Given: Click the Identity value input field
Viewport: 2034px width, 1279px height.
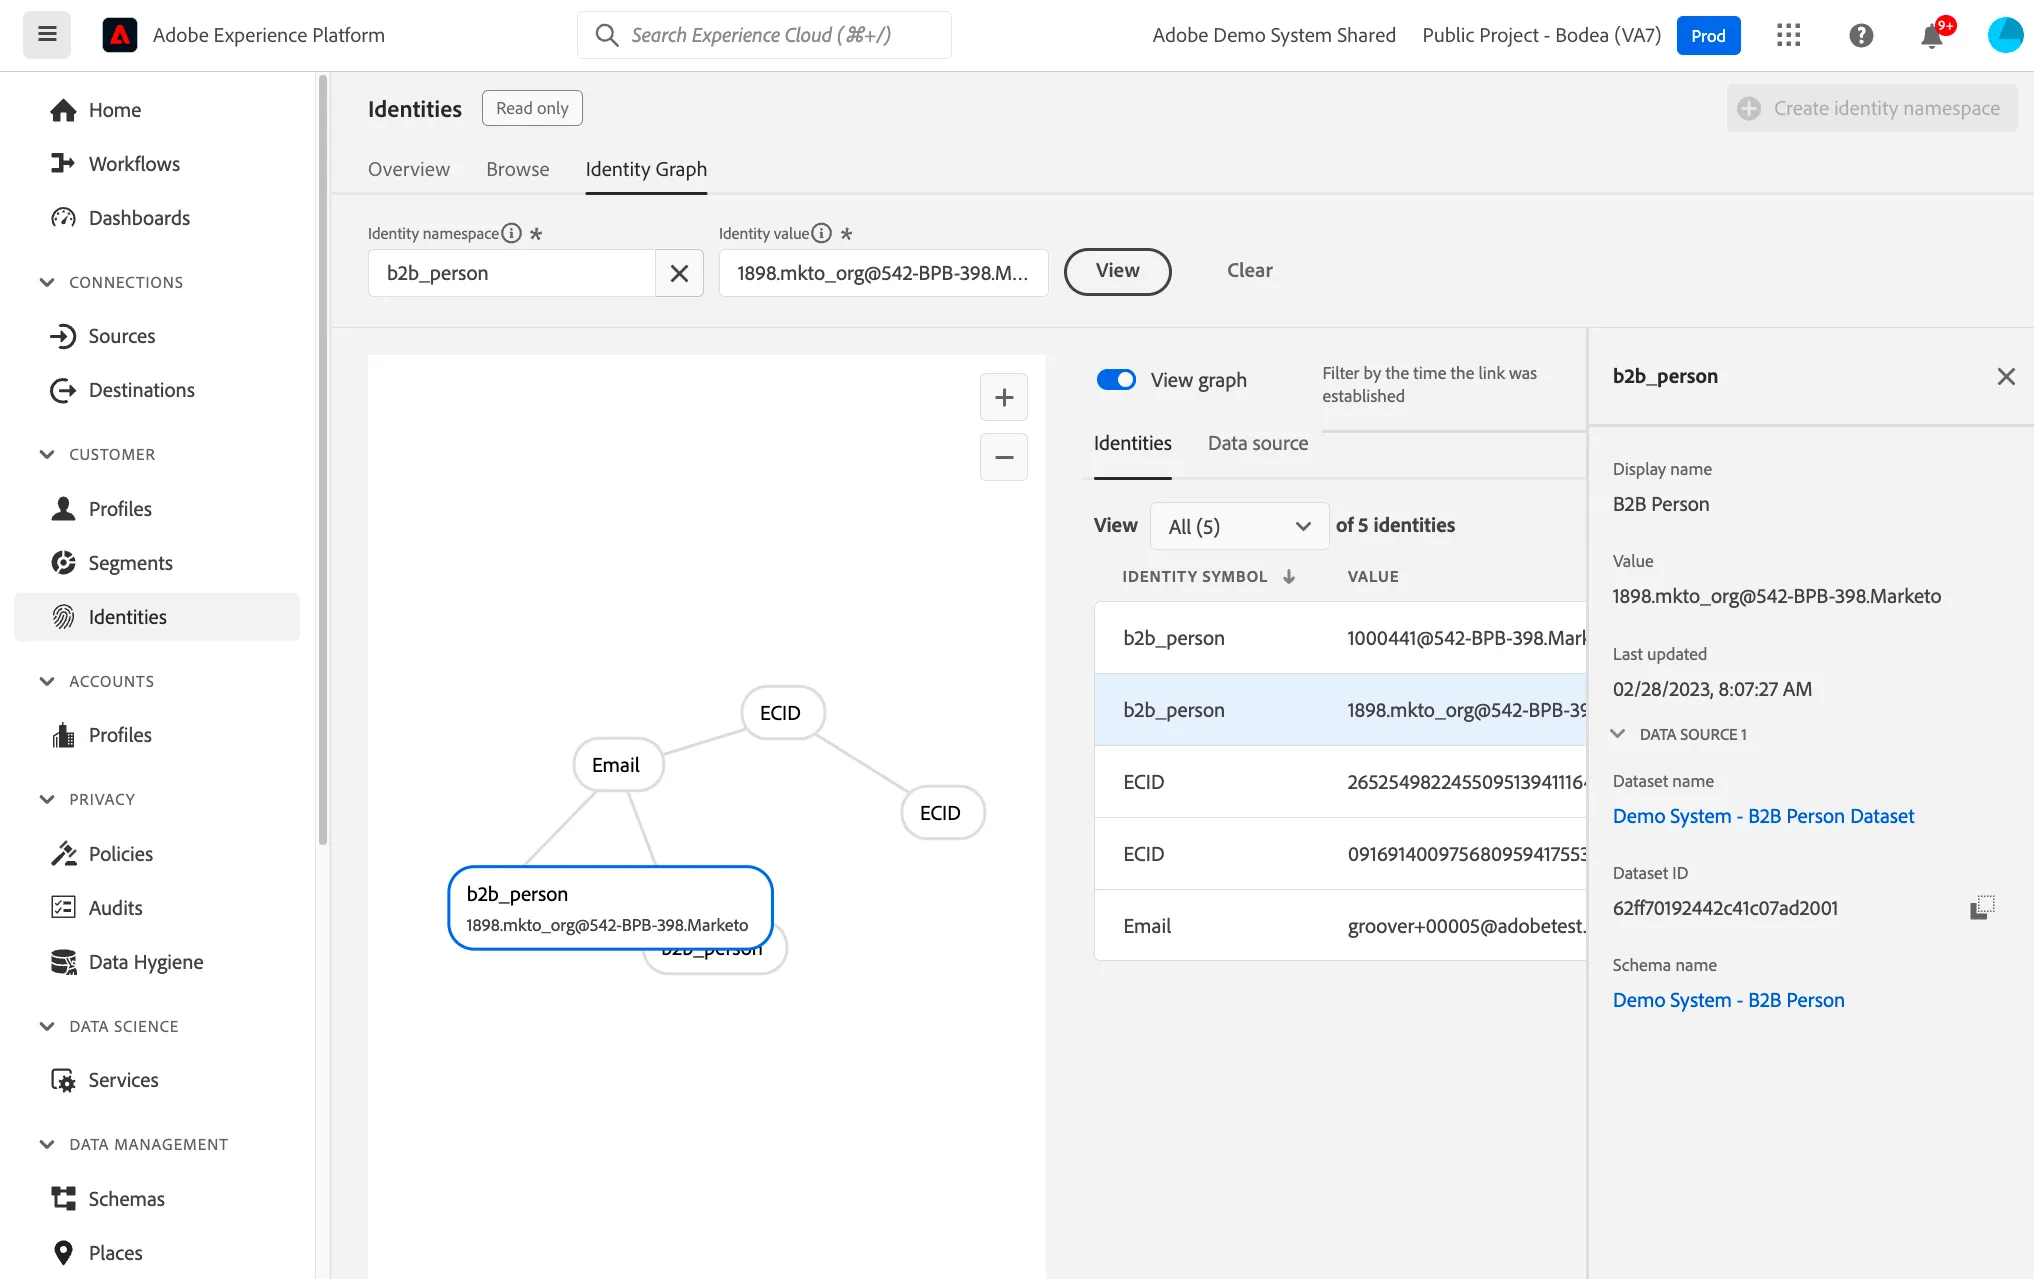Looking at the screenshot, I should coord(883,273).
